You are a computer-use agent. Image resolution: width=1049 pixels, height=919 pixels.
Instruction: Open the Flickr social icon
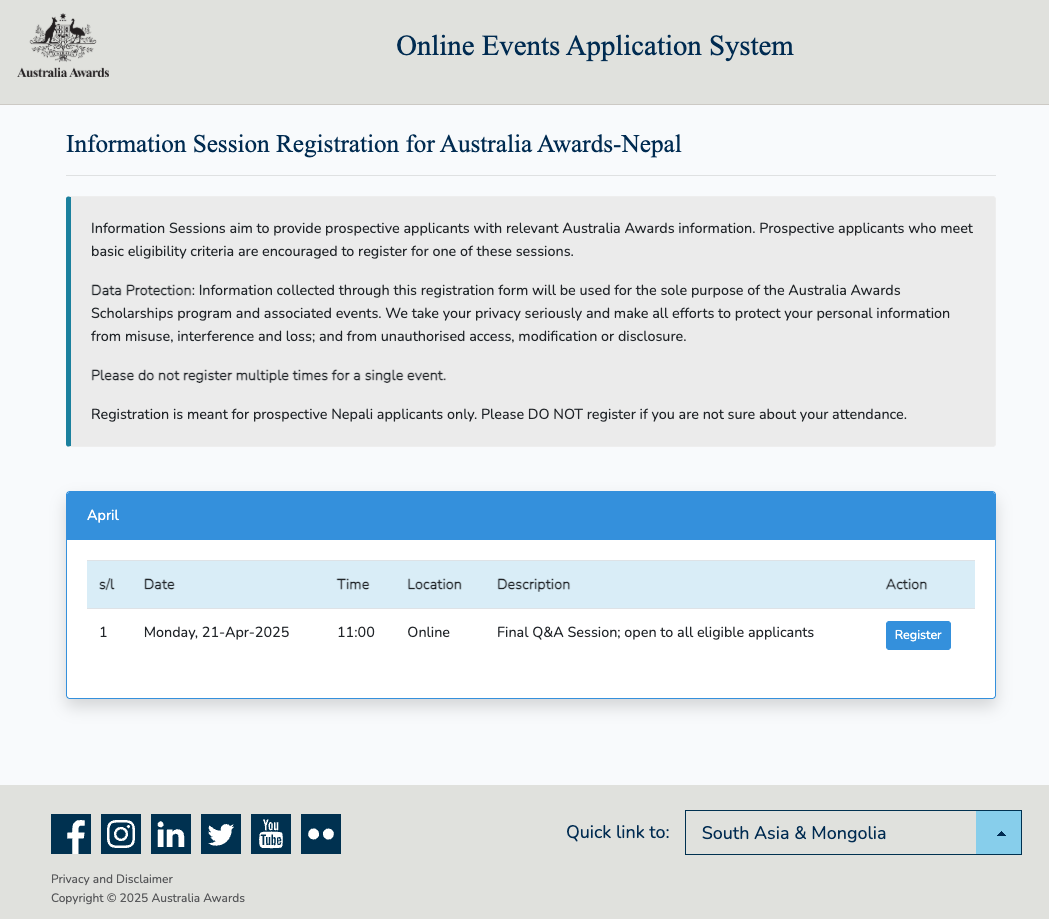[x=321, y=834]
